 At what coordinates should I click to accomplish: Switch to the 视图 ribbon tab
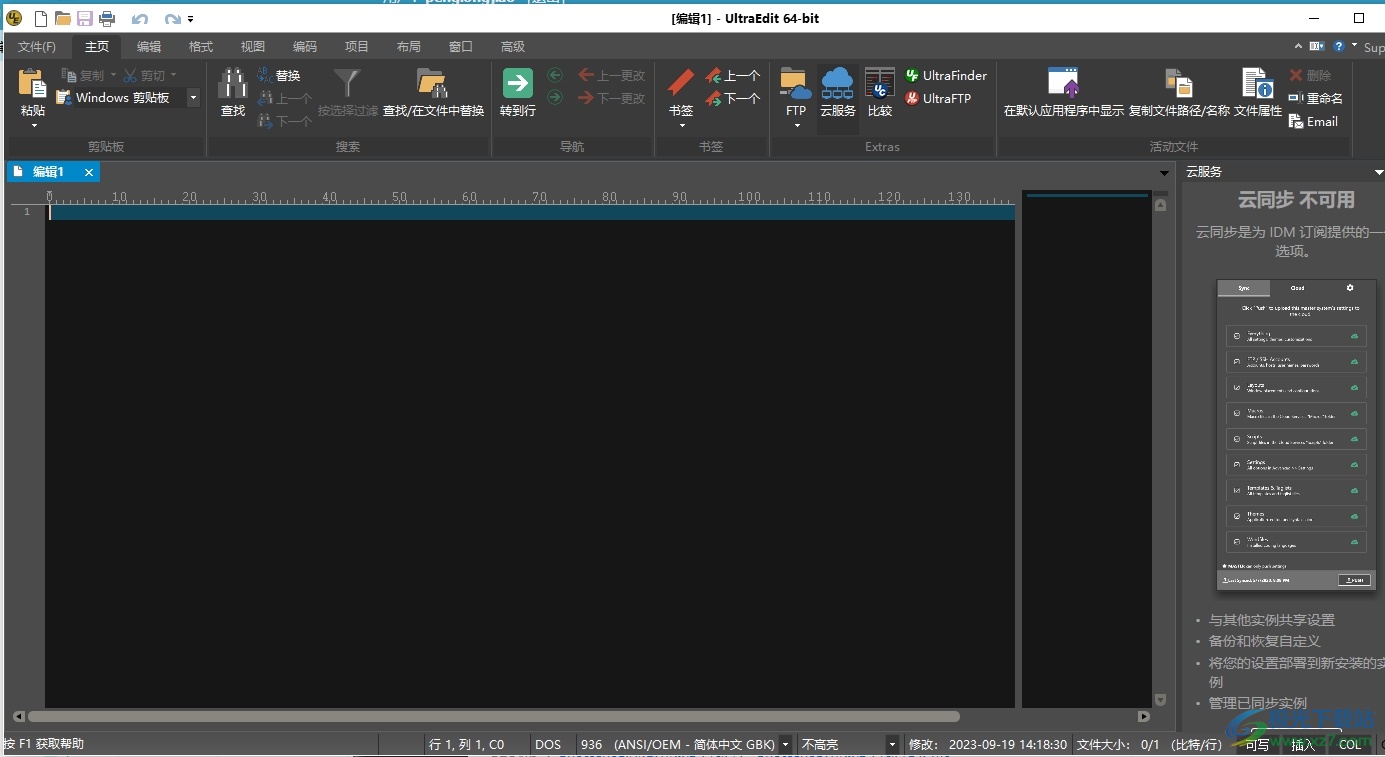coord(253,46)
